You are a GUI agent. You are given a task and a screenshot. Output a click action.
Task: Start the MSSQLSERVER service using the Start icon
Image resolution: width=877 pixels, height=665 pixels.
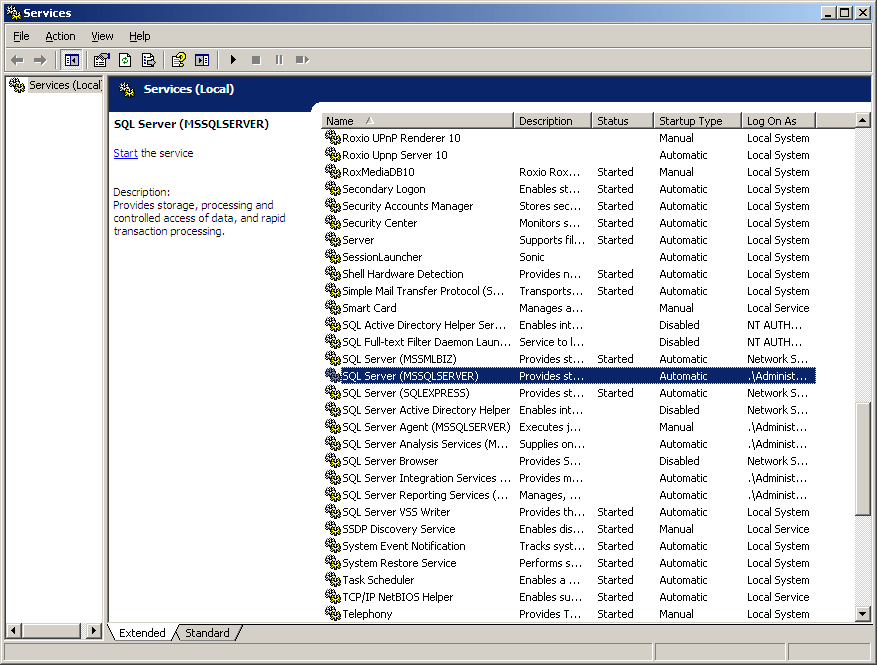[x=232, y=60]
